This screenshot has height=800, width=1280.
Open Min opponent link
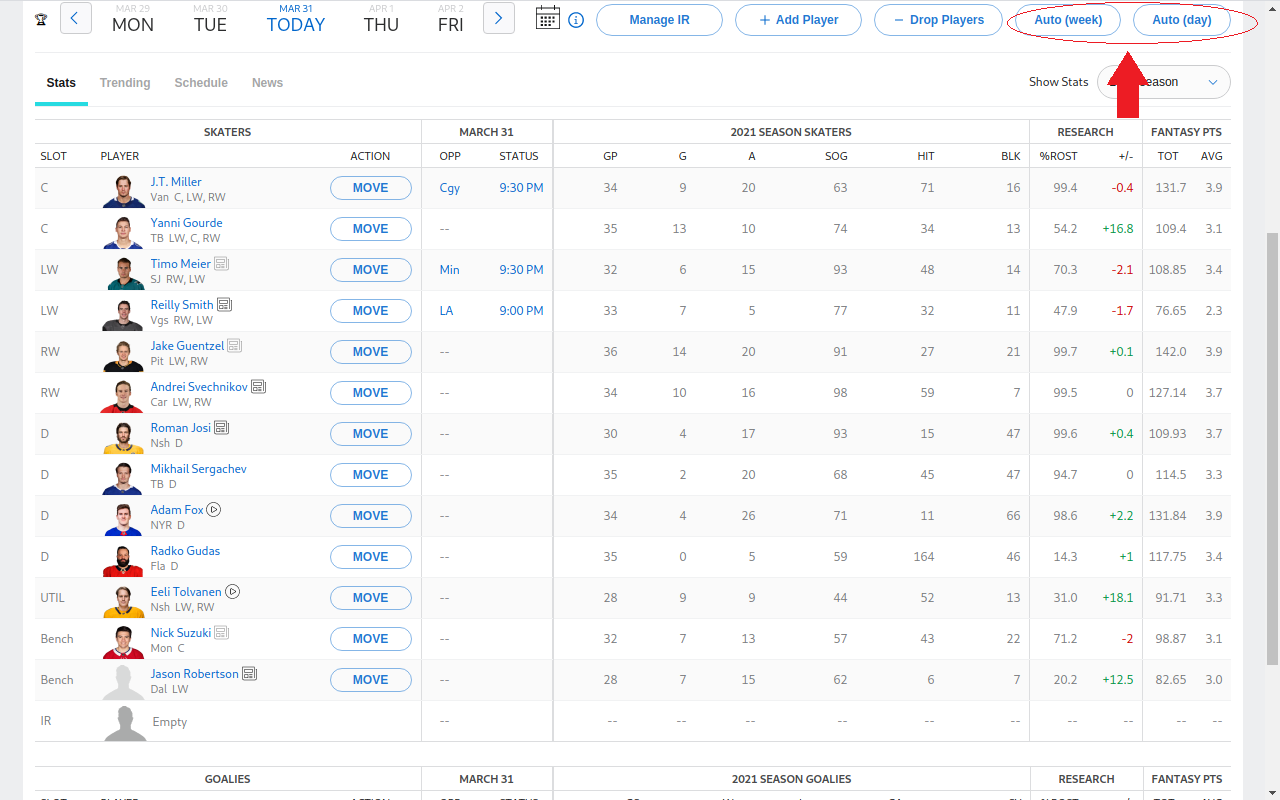[x=449, y=270]
